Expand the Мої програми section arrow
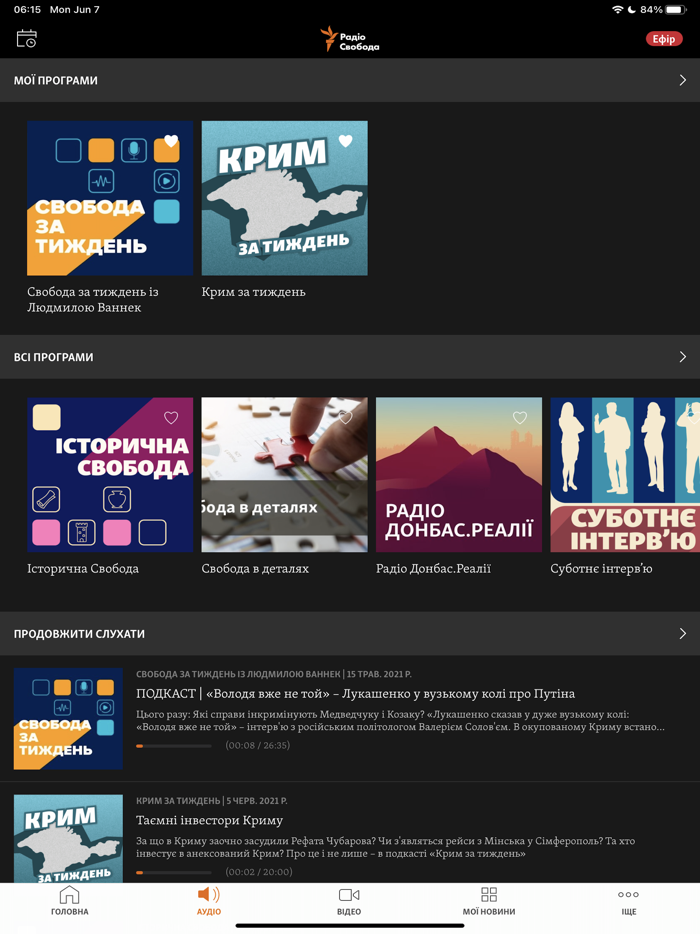This screenshot has height=934, width=700. tap(683, 80)
